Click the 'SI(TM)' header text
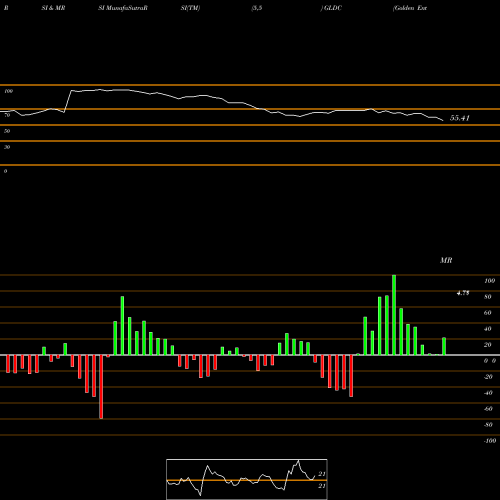This screenshot has width=500, height=500. 190,8
